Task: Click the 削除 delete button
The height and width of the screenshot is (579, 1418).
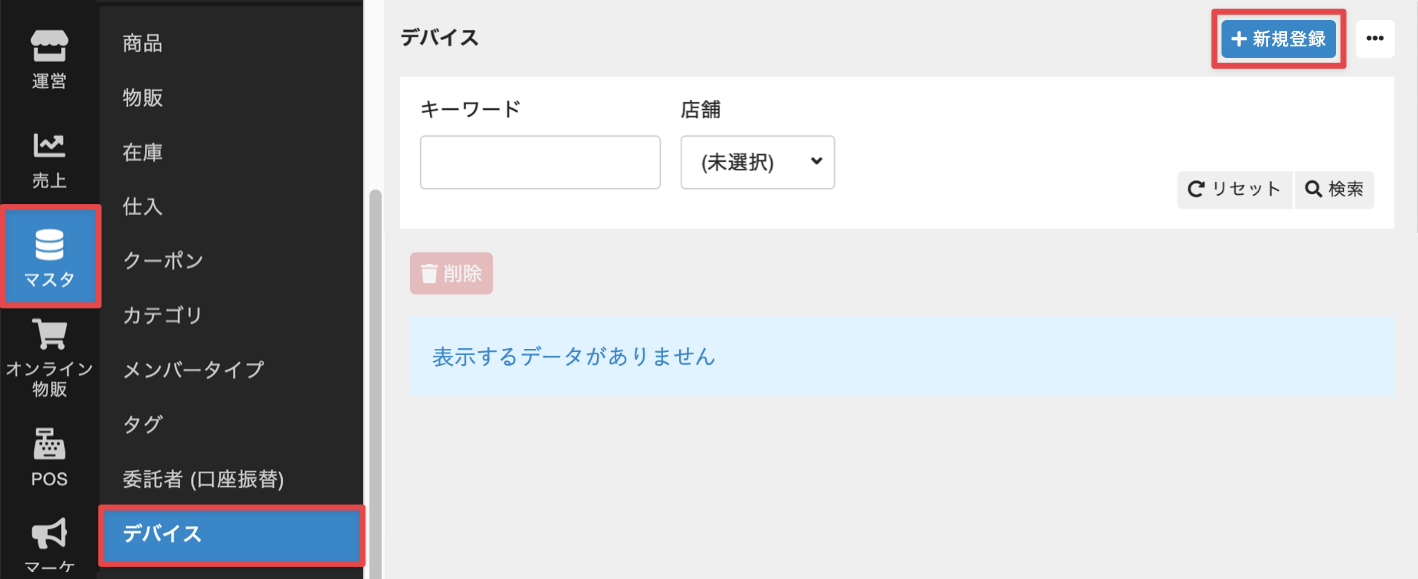Action: pyautogui.click(x=451, y=273)
